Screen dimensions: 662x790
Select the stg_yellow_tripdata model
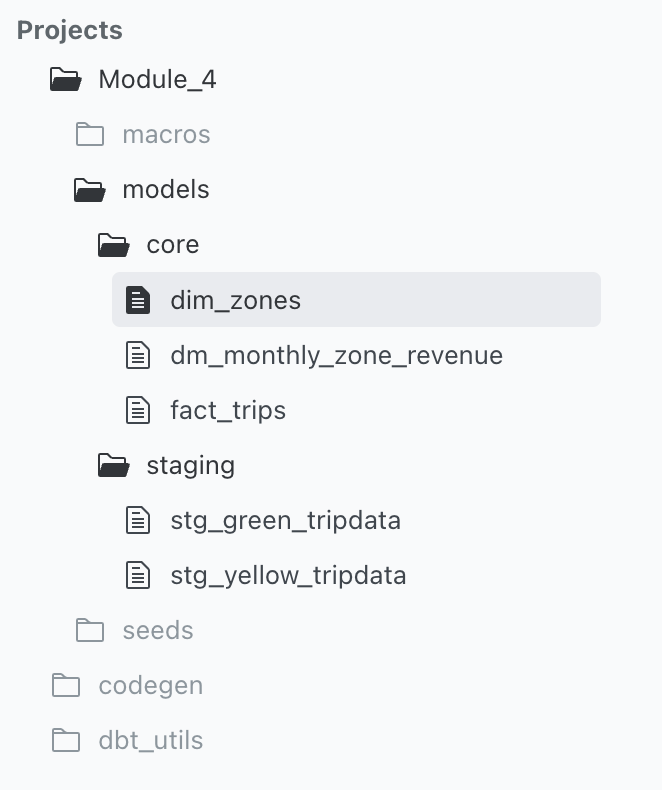click(x=288, y=576)
